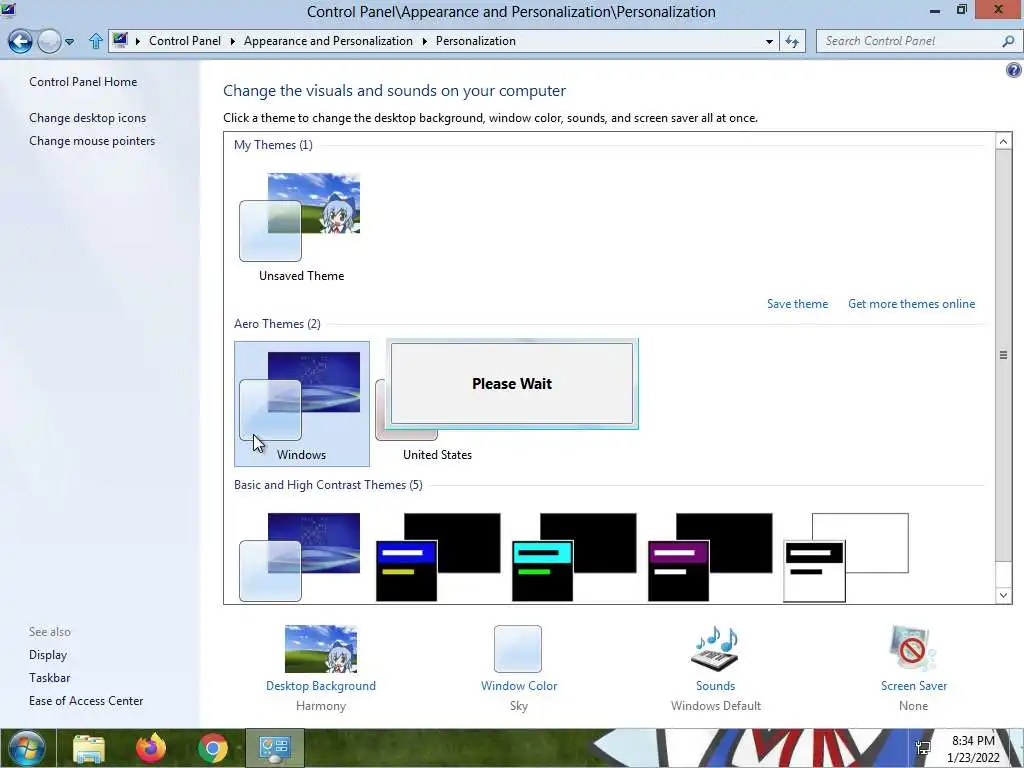Select the Windows Basic theme thumbnail
Image resolution: width=1024 pixels, height=768 pixels.
(300, 556)
